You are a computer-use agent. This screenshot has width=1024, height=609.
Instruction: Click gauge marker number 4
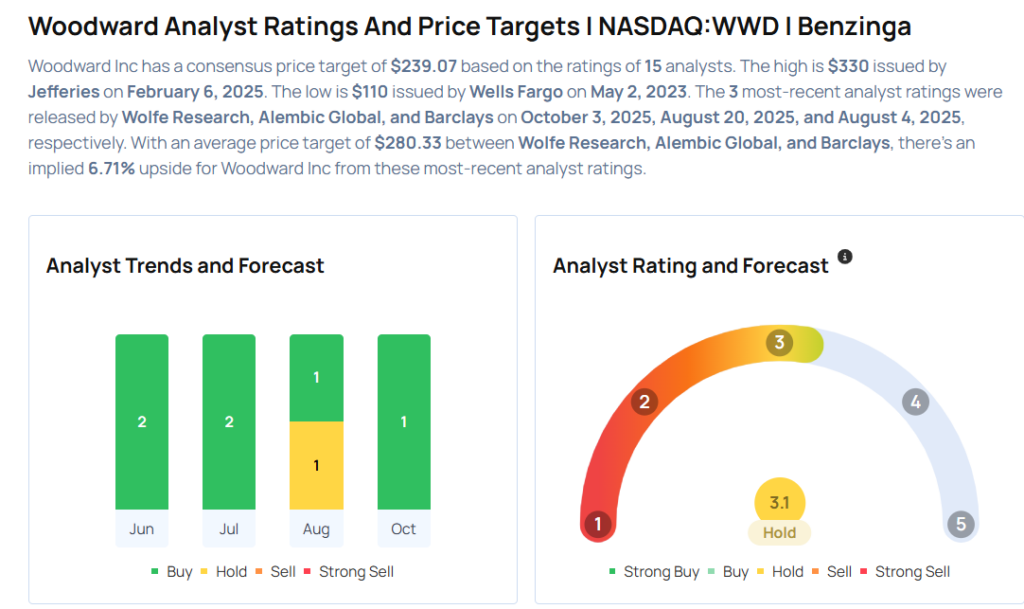click(x=914, y=402)
